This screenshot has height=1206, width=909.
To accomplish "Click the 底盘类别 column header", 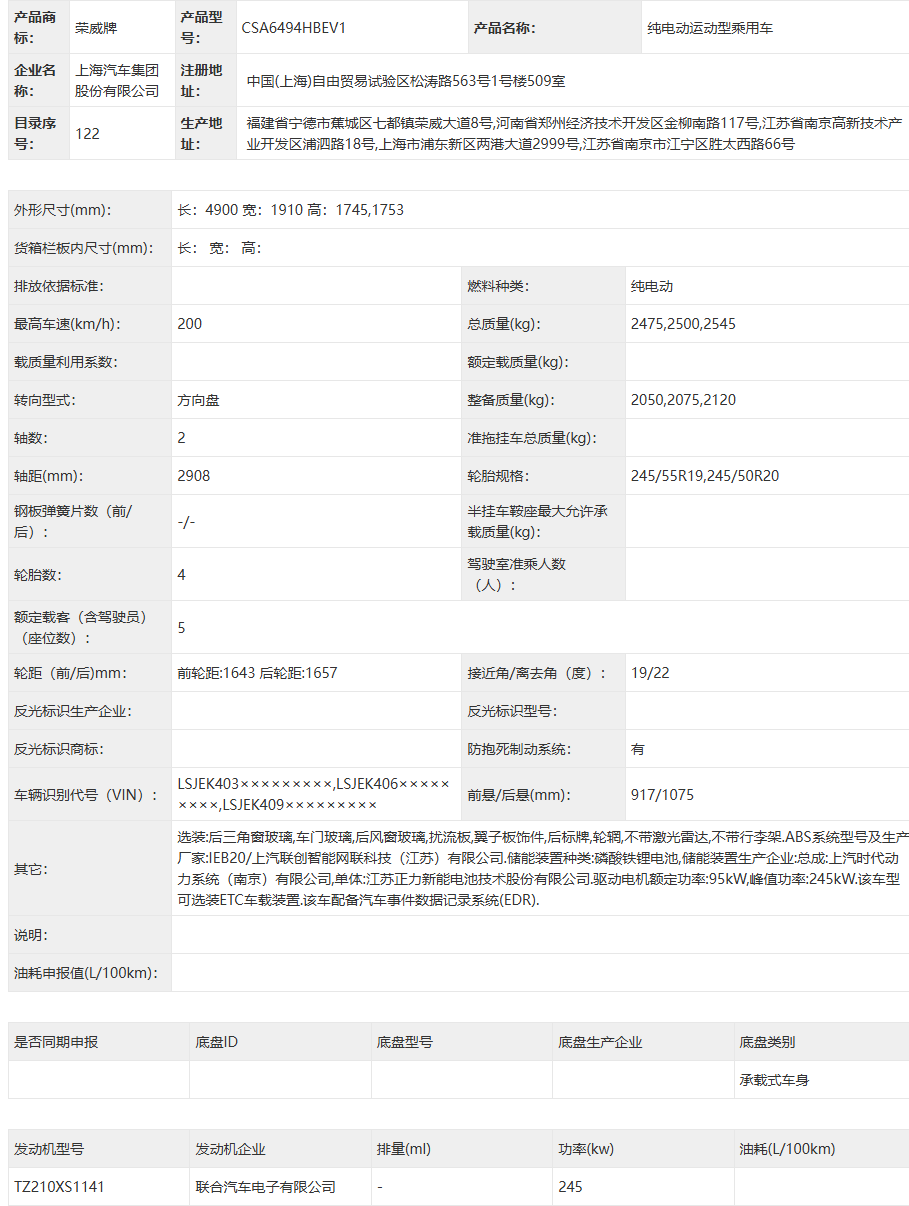I will coord(767,1042).
